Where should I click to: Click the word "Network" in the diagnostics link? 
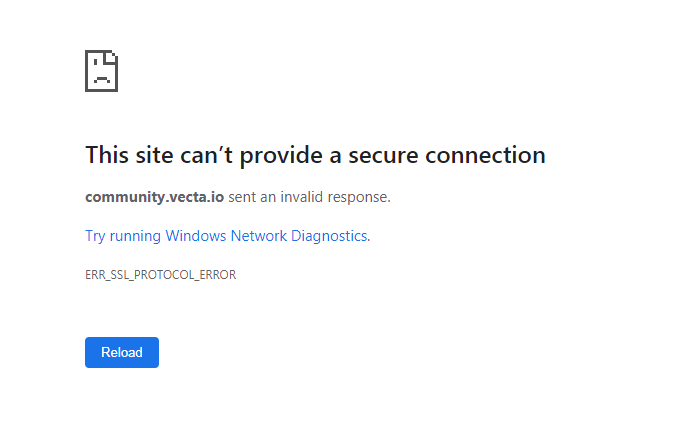click(x=258, y=236)
